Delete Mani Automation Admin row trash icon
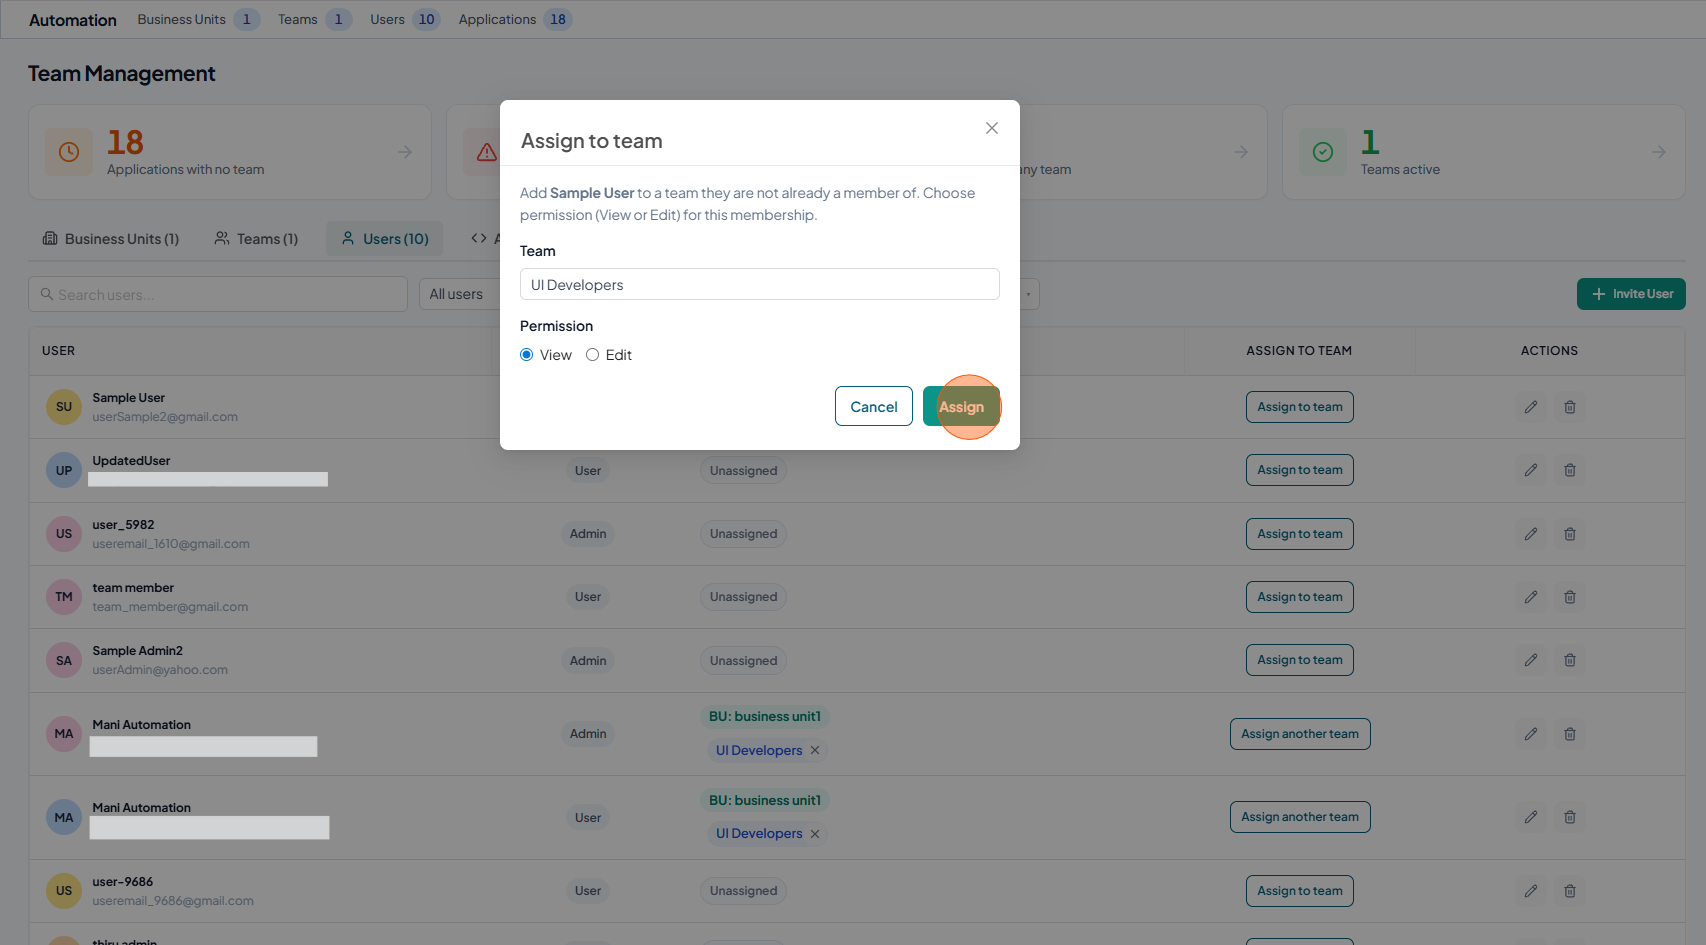This screenshot has width=1706, height=945. coord(1570,734)
